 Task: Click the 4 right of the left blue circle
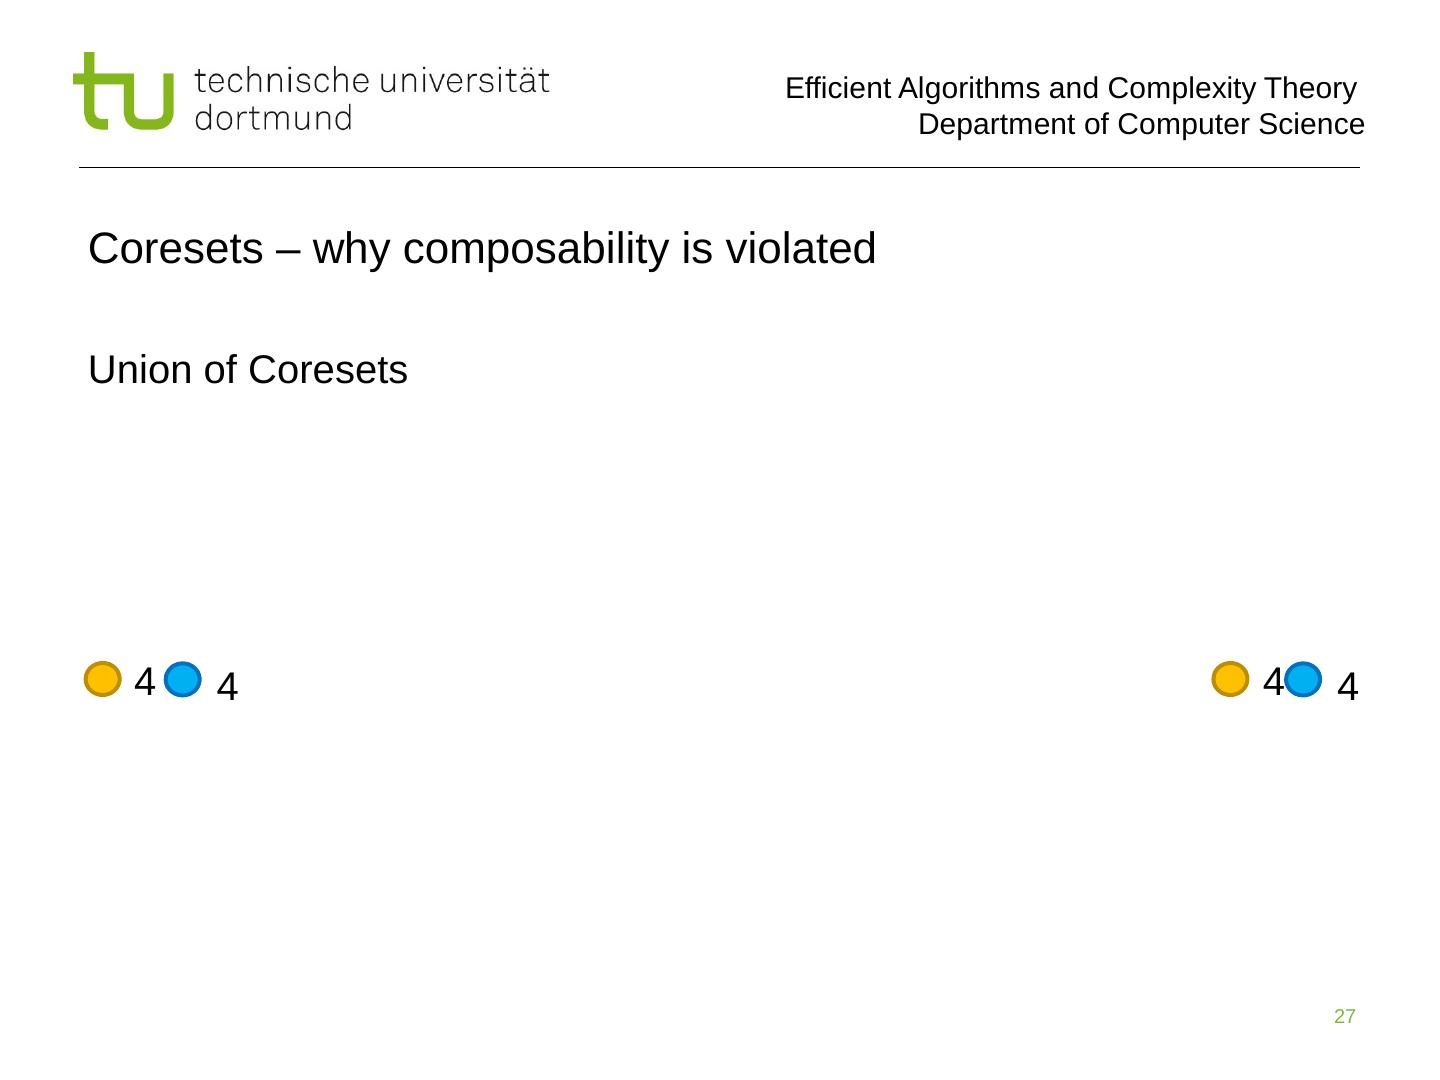227,687
